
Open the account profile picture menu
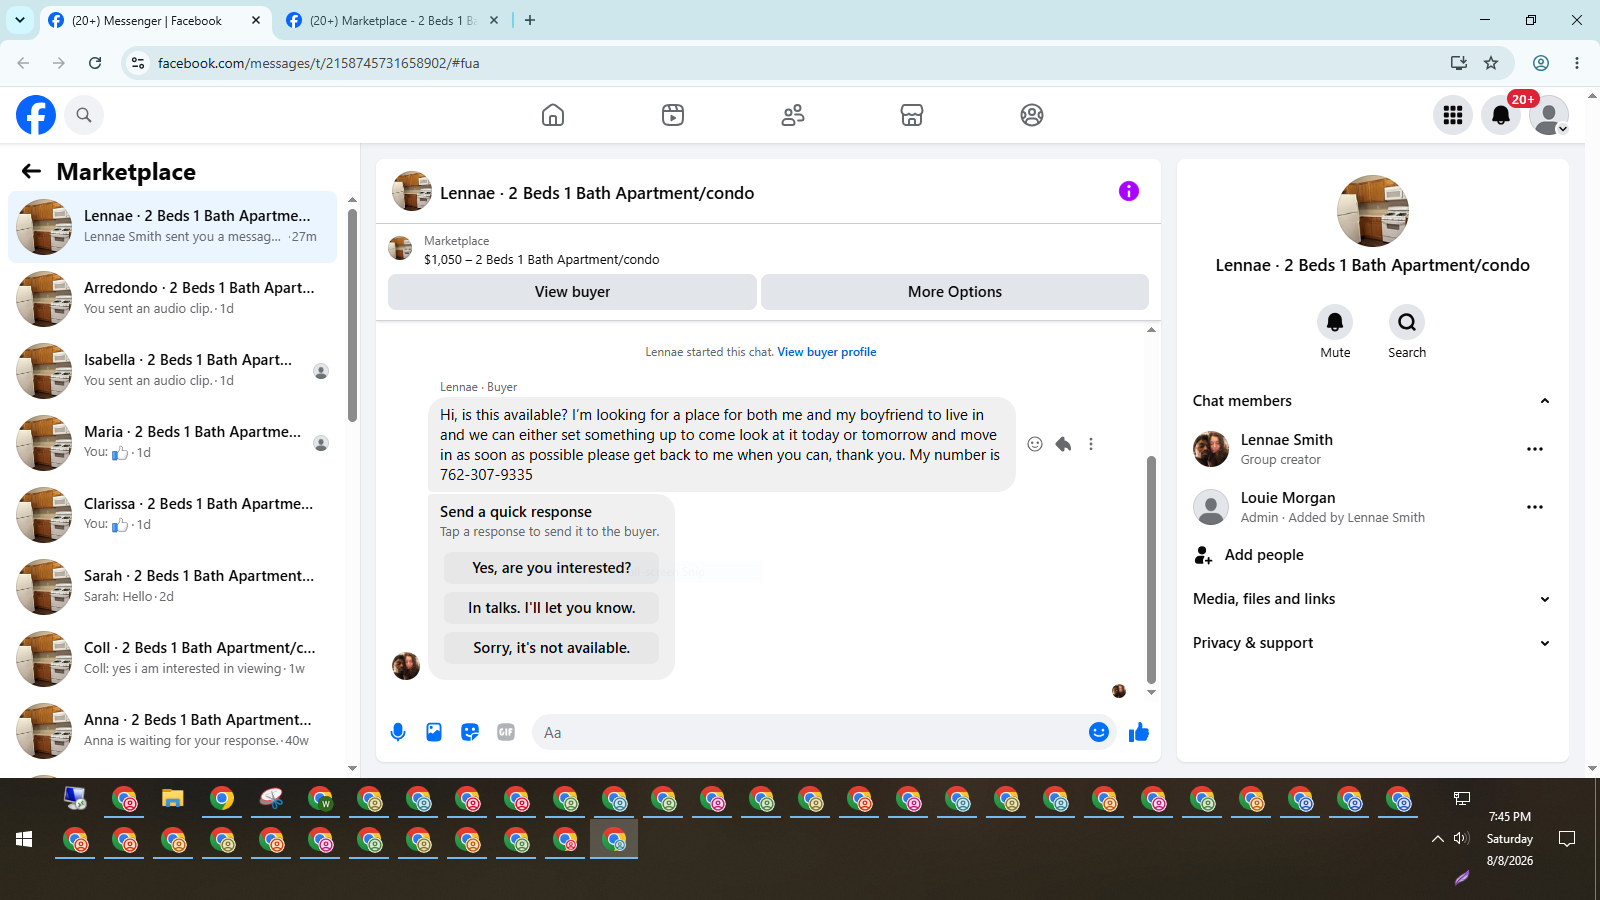[1549, 115]
